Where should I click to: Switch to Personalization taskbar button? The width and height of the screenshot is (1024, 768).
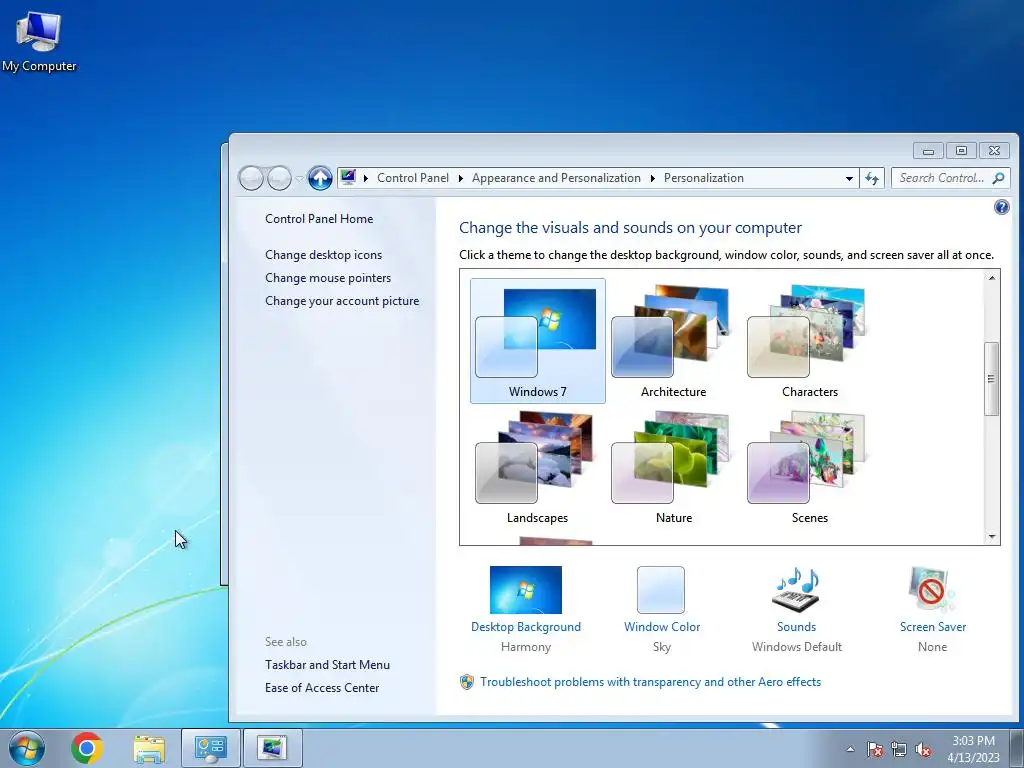click(272, 748)
